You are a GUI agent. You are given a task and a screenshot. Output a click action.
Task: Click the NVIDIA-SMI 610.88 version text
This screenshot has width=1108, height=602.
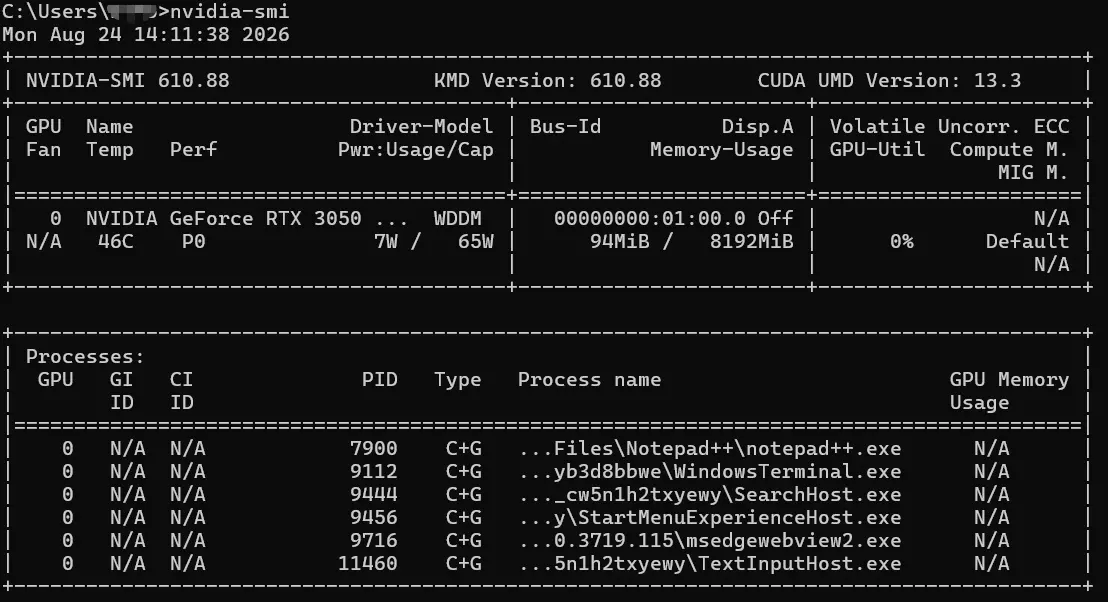(x=128, y=81)
